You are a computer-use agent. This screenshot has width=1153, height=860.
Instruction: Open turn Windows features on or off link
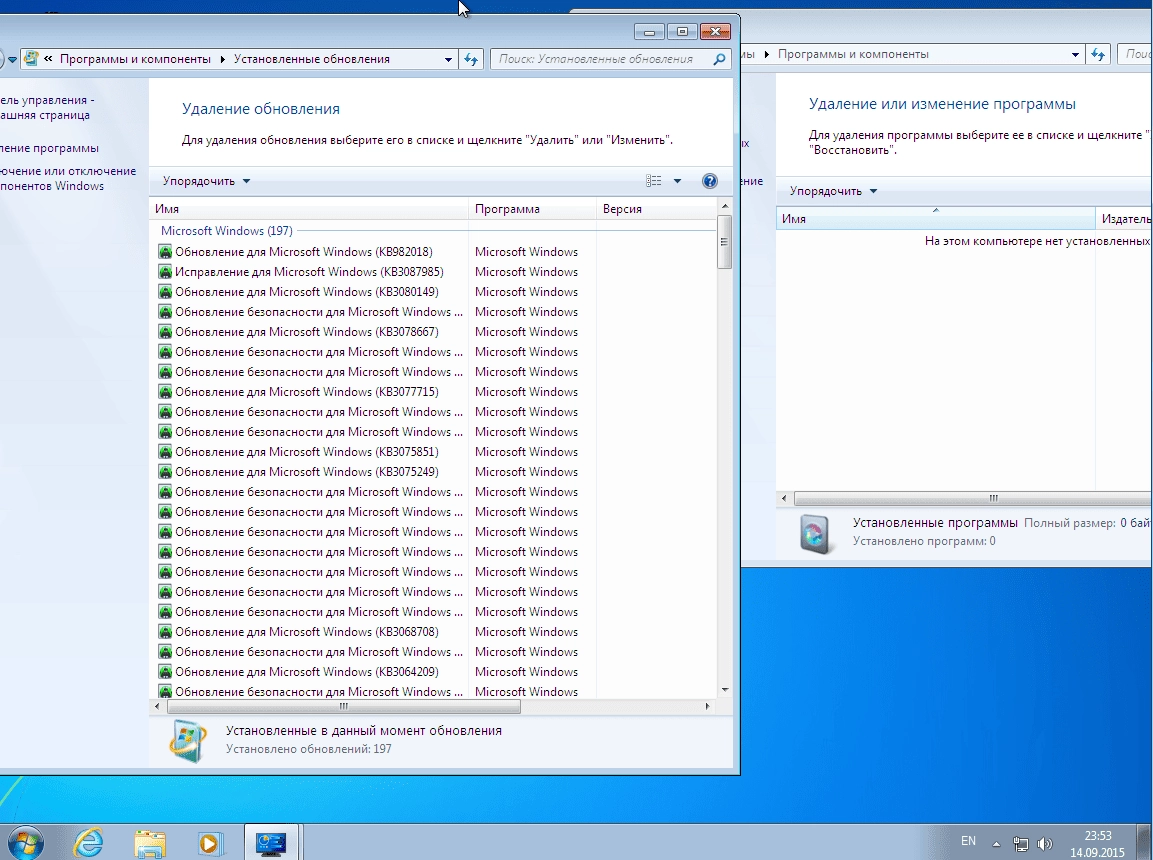tap(68, 178)
